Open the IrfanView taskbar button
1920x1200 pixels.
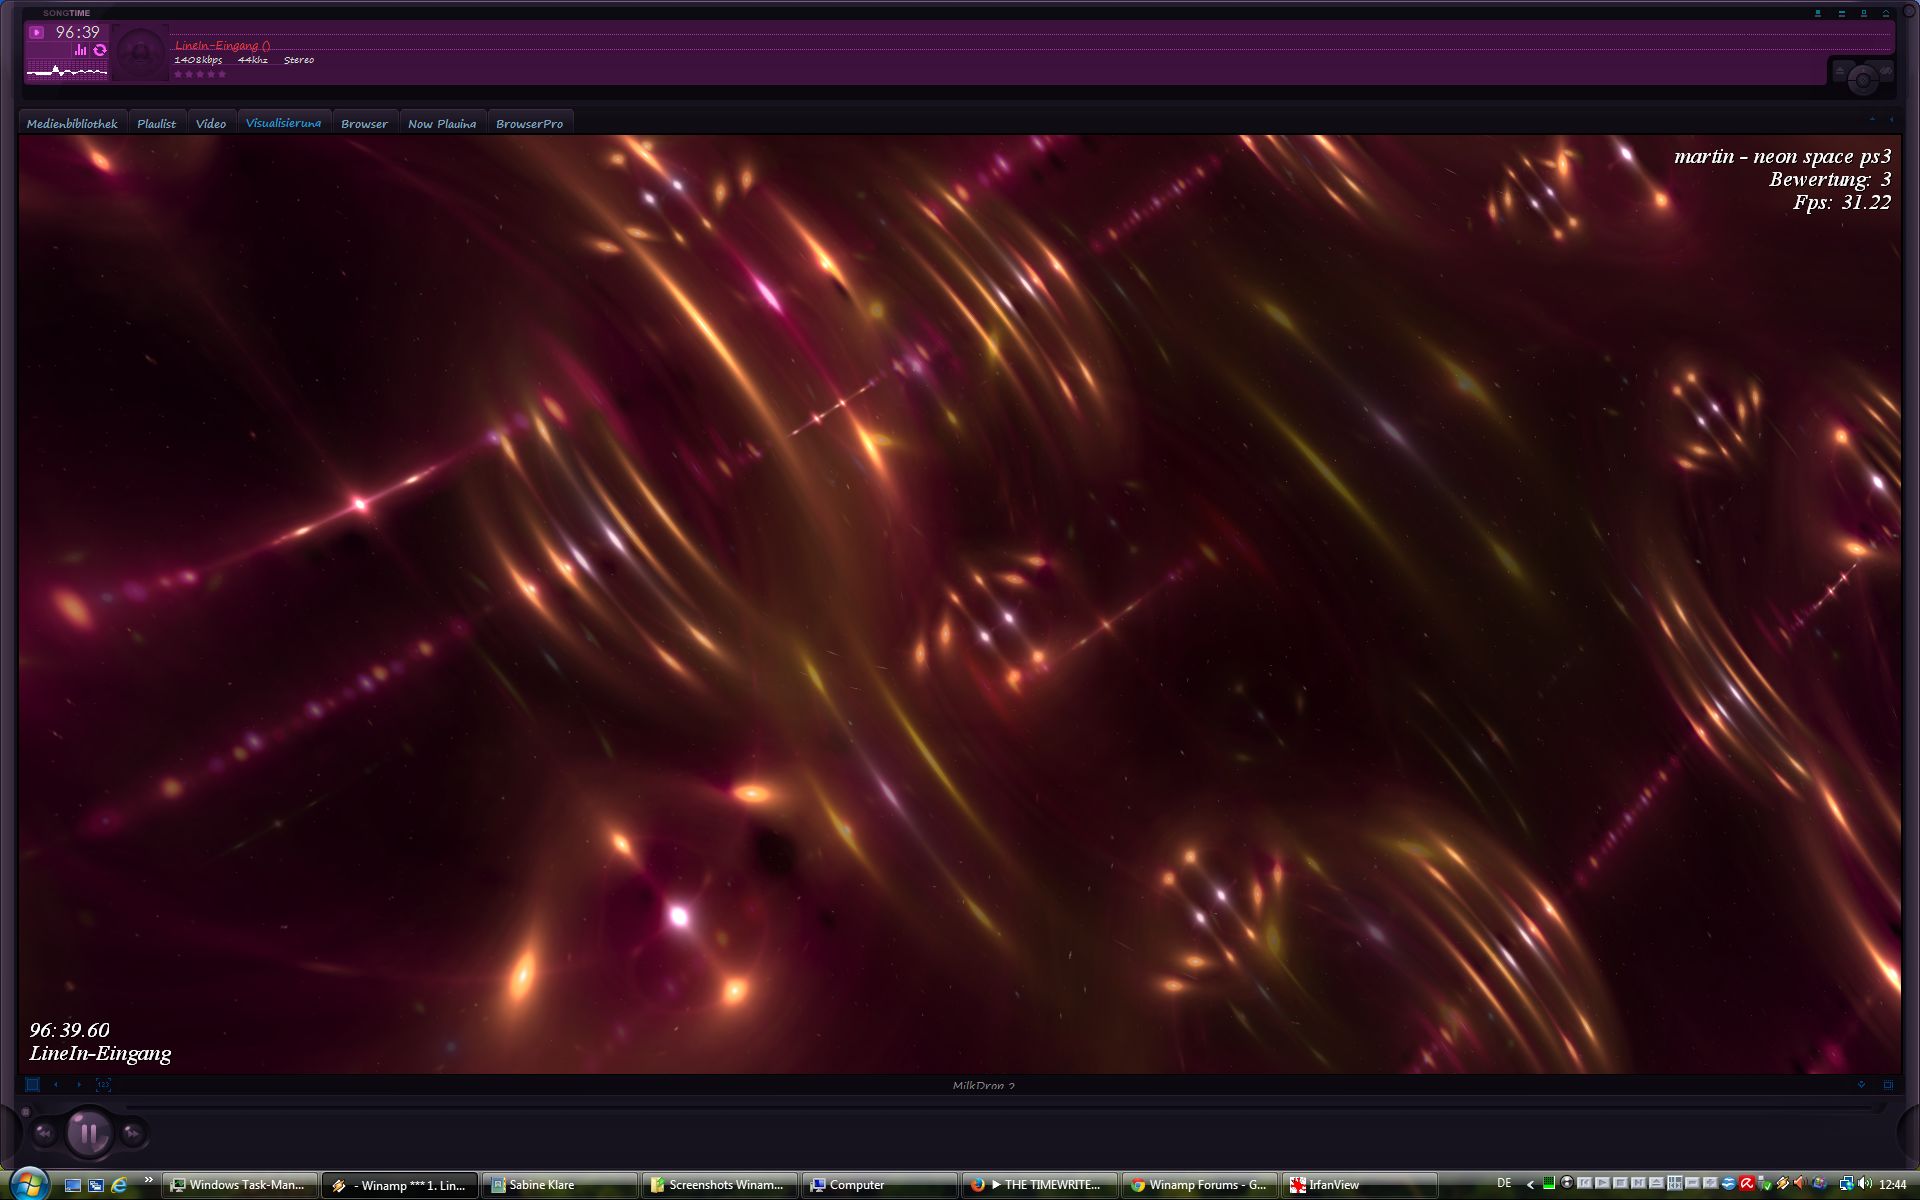click(1360, 1185)
